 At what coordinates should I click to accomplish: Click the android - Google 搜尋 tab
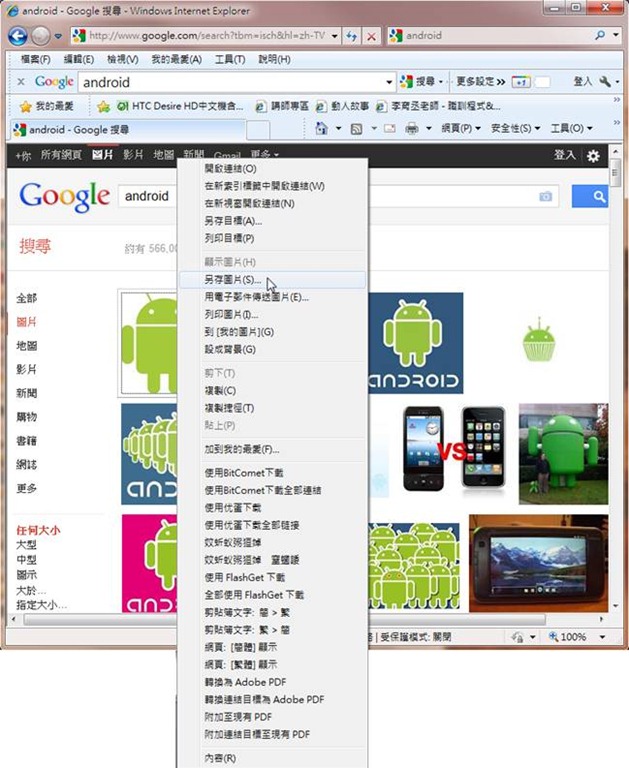coord(127,130)
